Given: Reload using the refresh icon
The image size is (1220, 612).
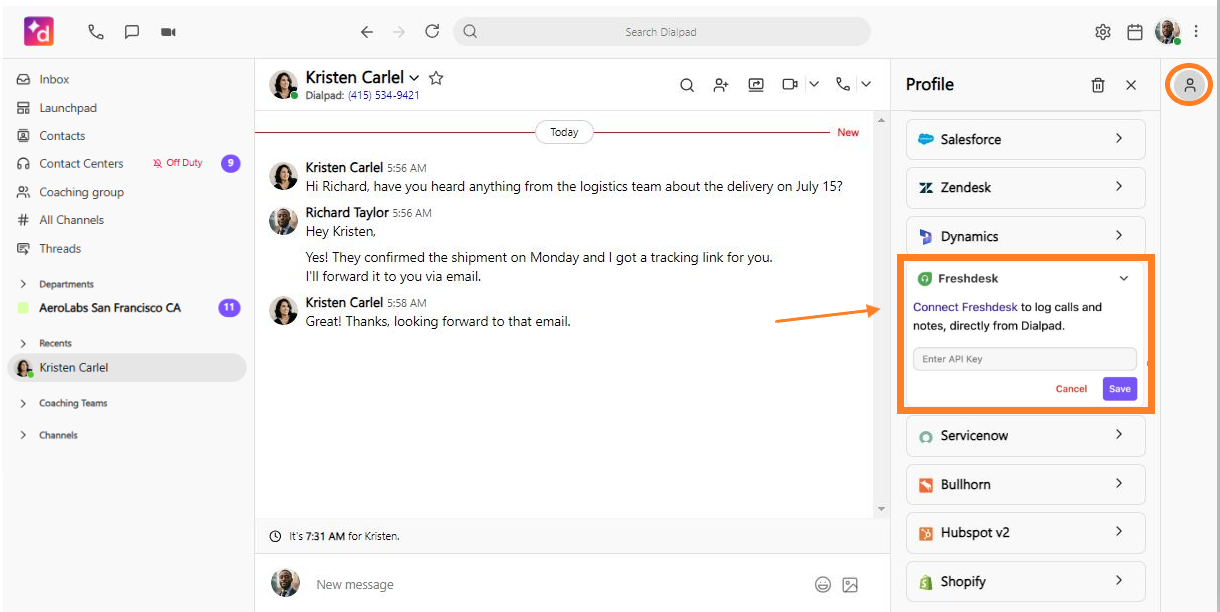Looking at the screenshot, I should pyautogui.click(x=432, y=31).
